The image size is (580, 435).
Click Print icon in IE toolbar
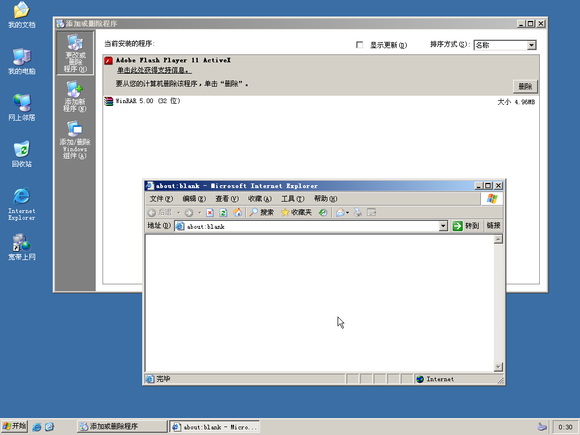[358, 212]
